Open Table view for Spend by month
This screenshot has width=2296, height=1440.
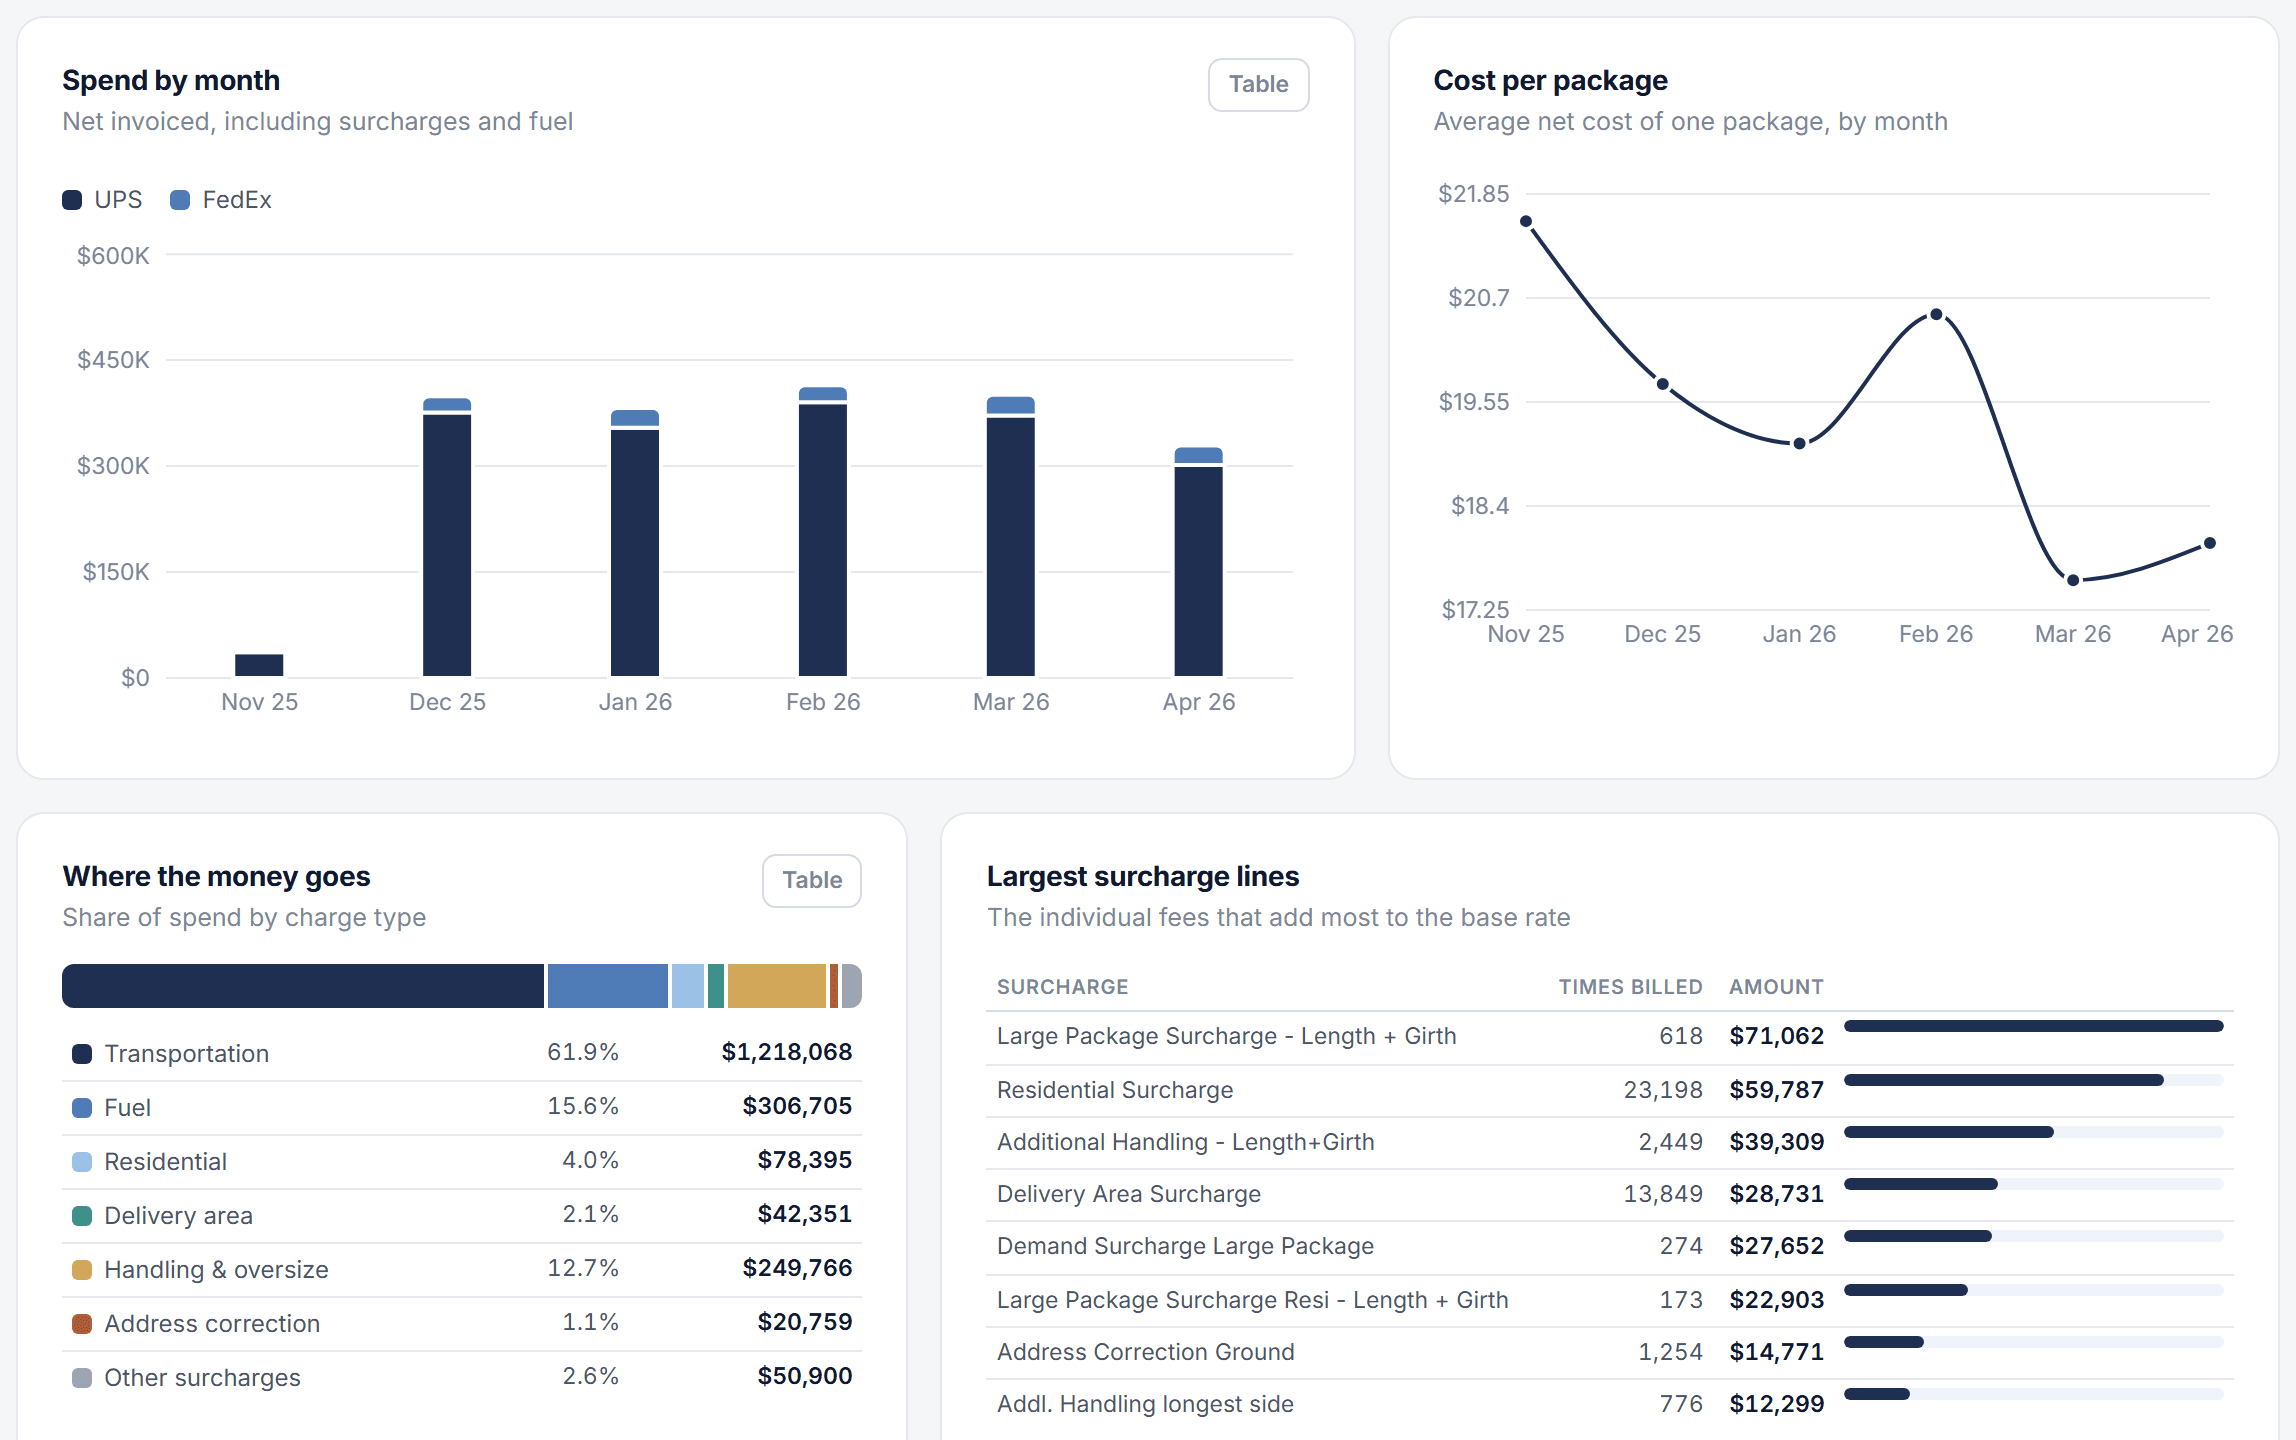[1258, 85]
